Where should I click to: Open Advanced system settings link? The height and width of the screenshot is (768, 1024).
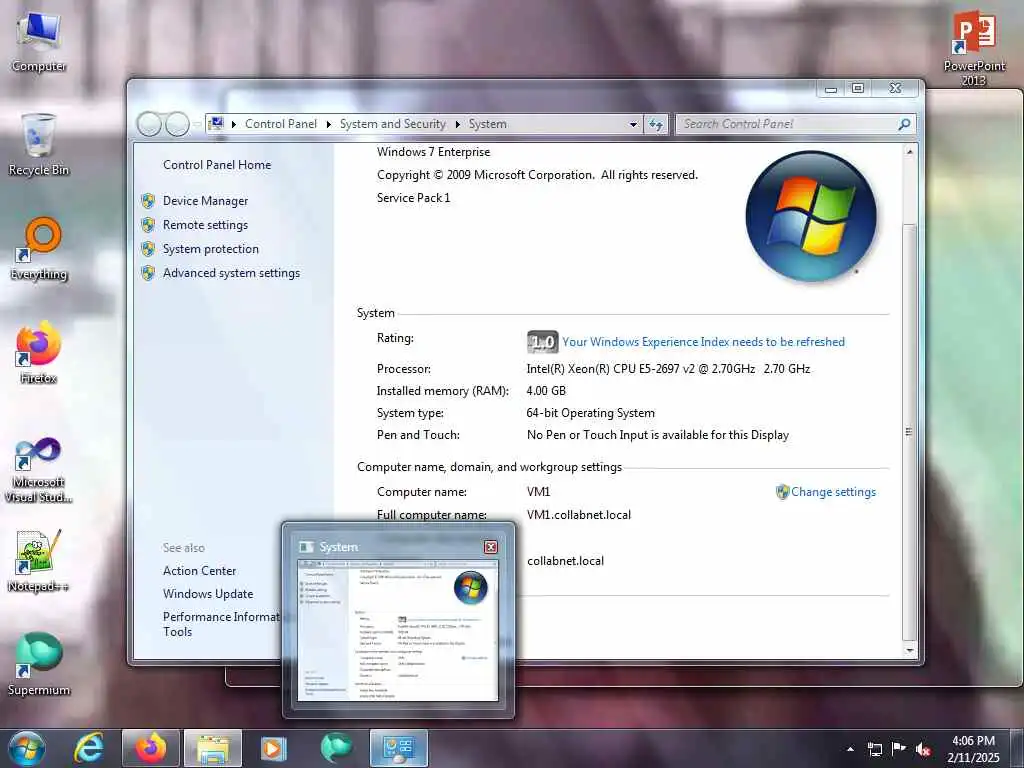[x=231, y=274]
